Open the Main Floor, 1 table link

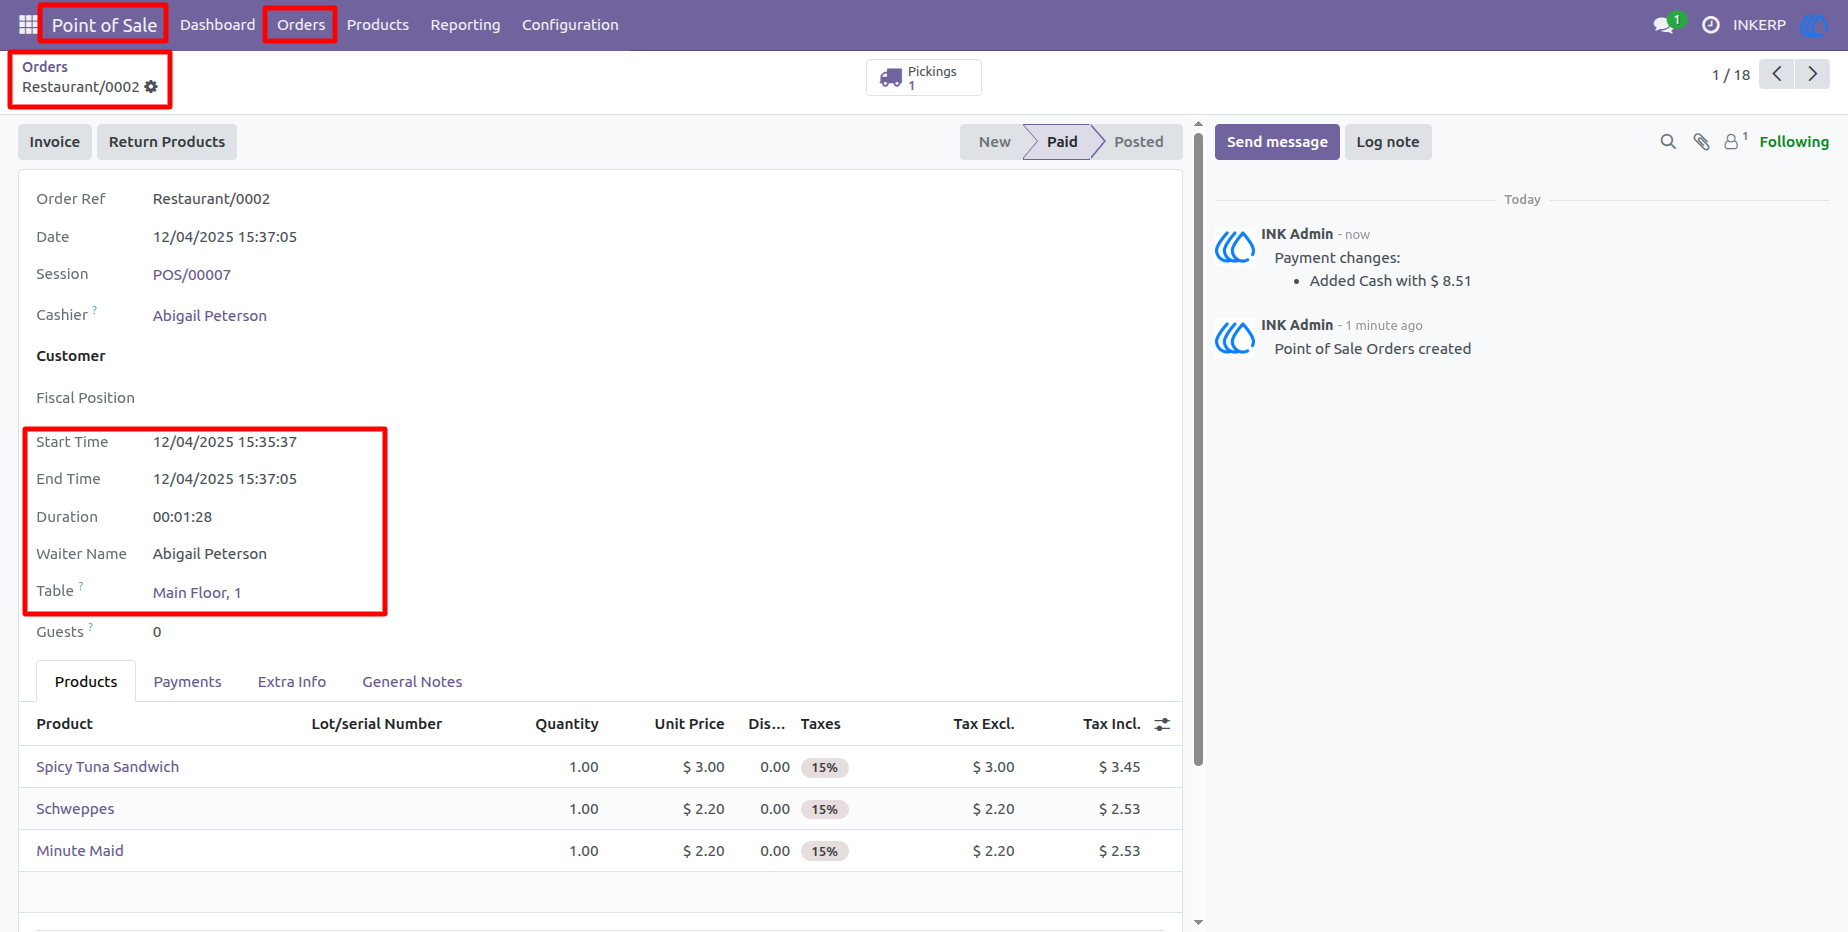pos(197,593)
